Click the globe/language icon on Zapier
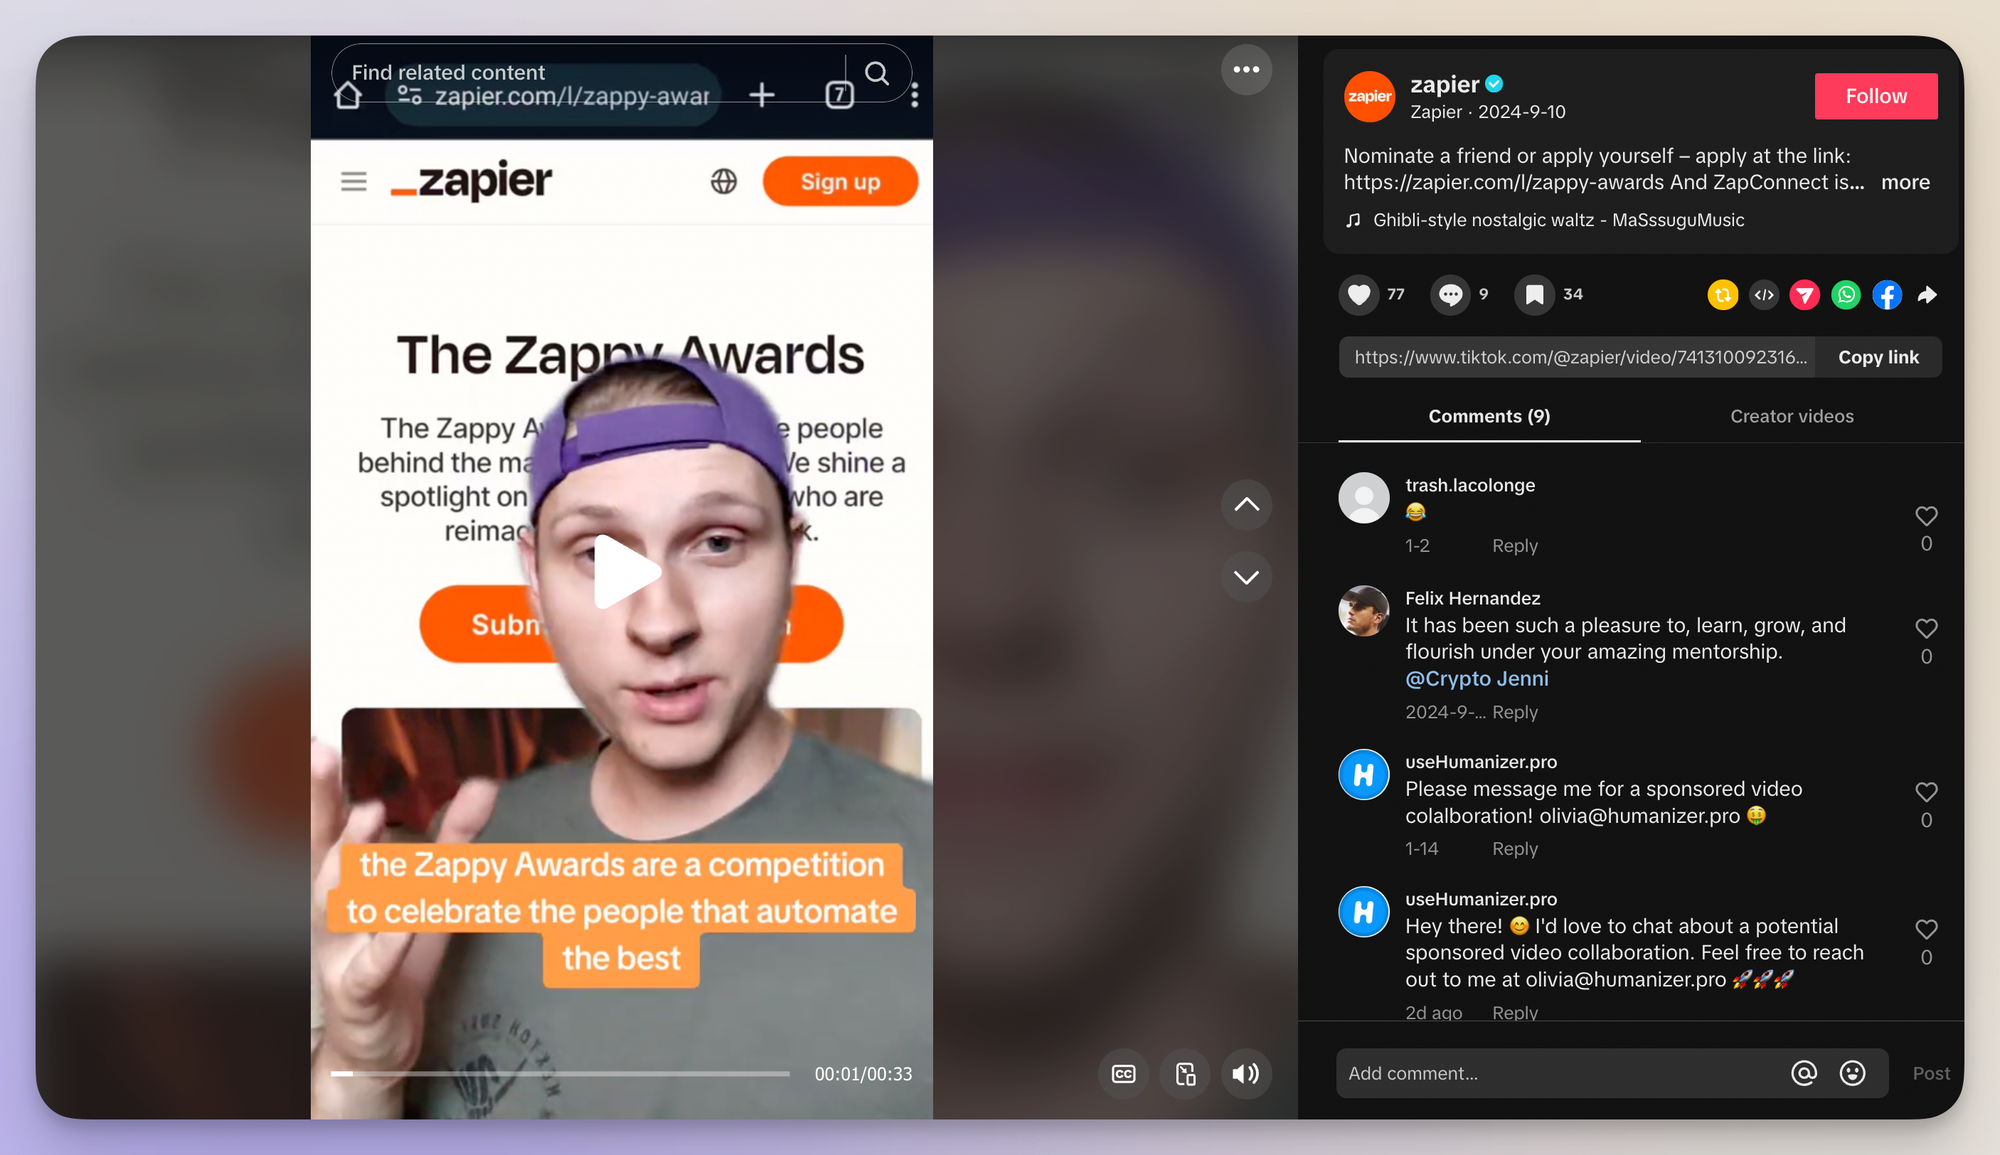The width and height of the screenshot is (2000, 1155). point(726,182)
